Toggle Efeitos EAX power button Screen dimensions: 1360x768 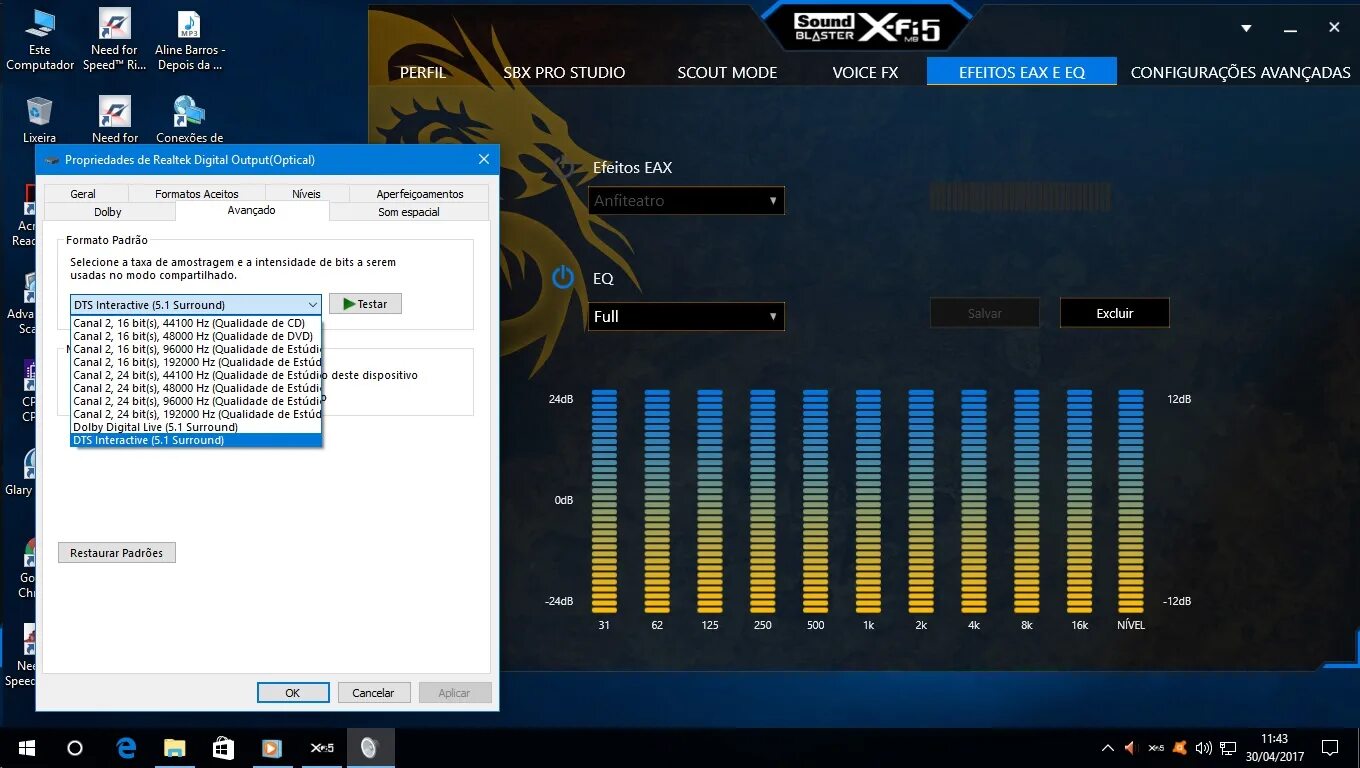563,167
